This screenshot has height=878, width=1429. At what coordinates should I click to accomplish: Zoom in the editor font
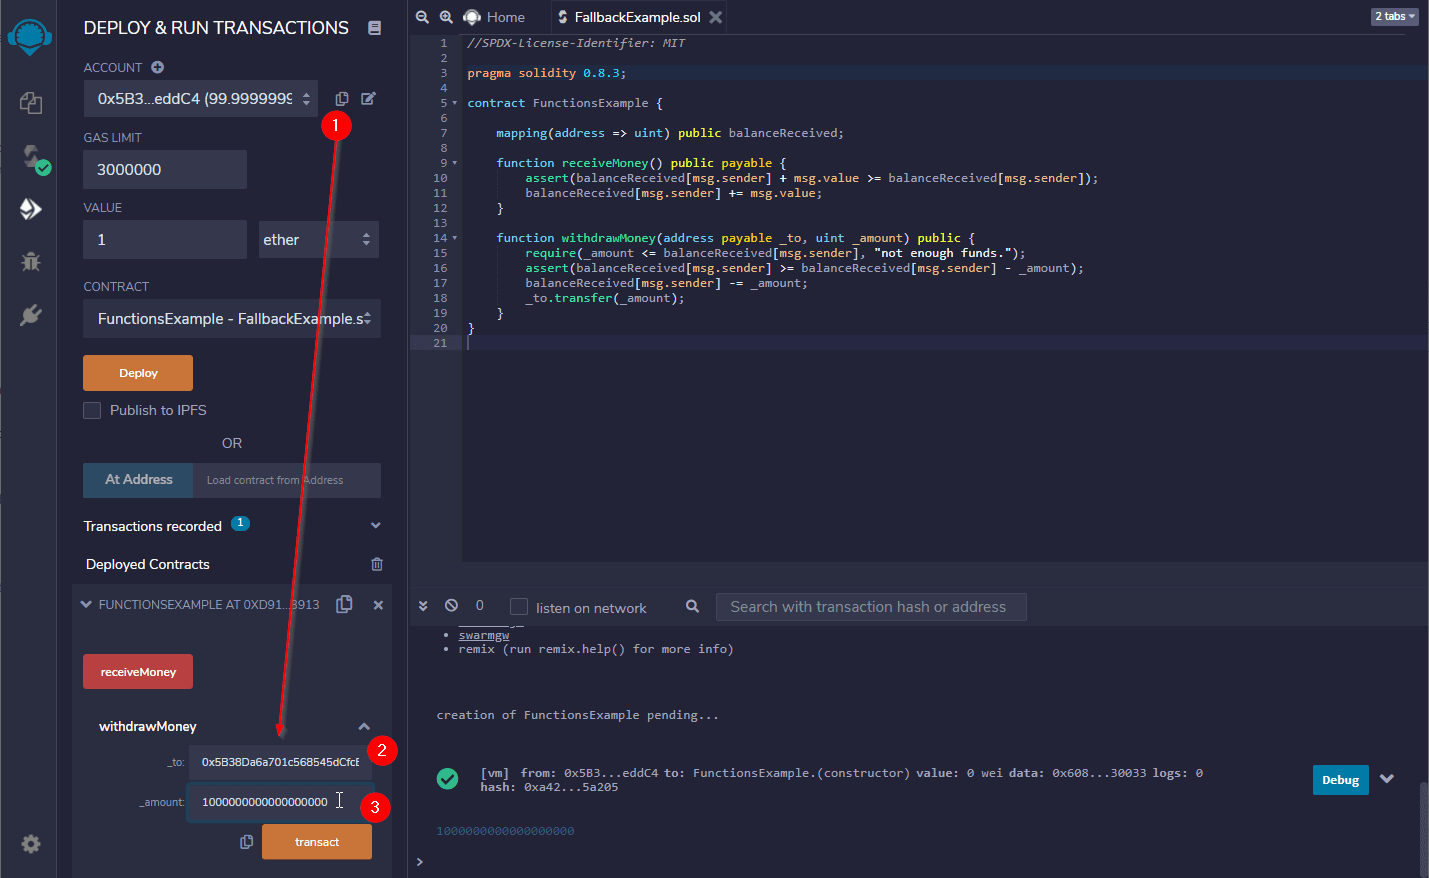pos(446,17)
